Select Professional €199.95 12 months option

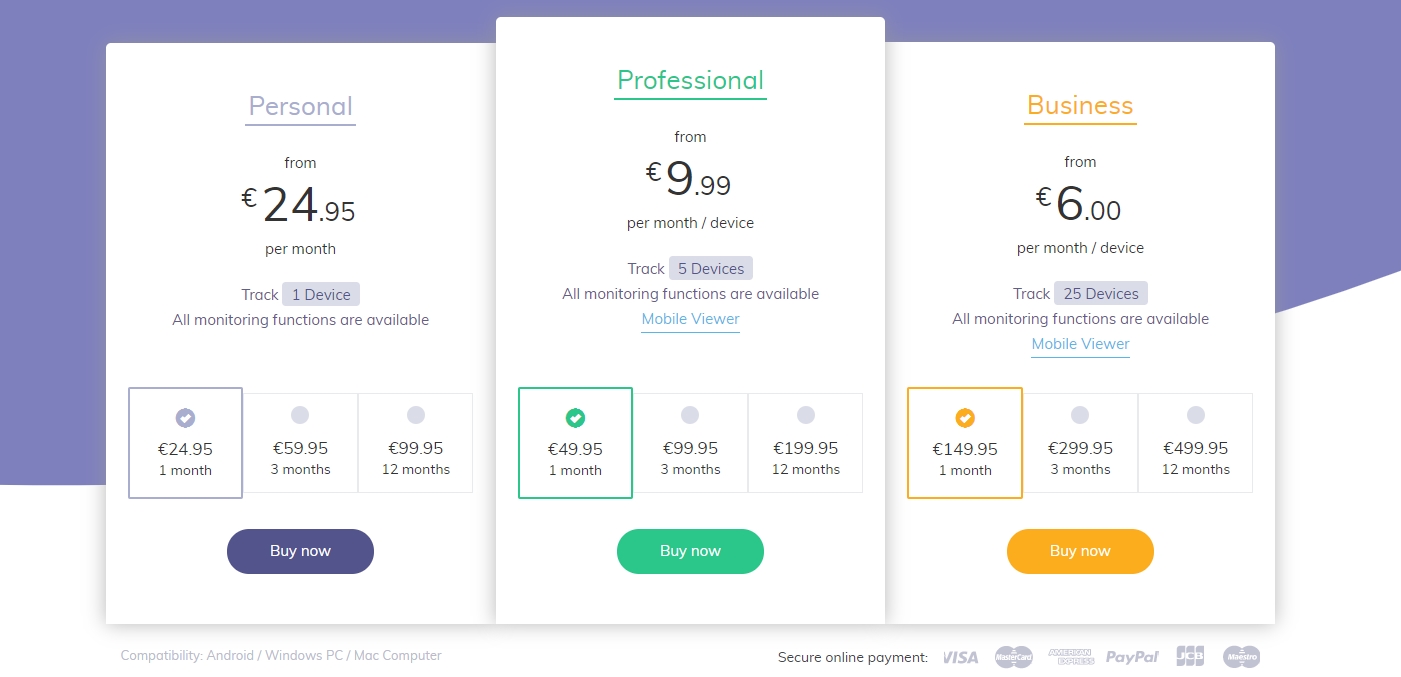[806, 443]
